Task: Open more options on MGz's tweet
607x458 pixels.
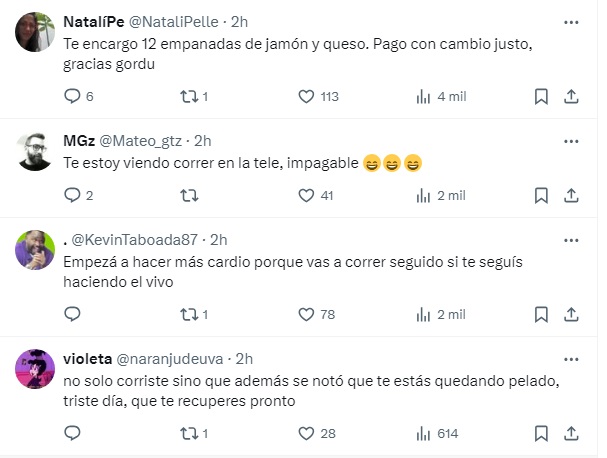Action: [x=570, y=139]
